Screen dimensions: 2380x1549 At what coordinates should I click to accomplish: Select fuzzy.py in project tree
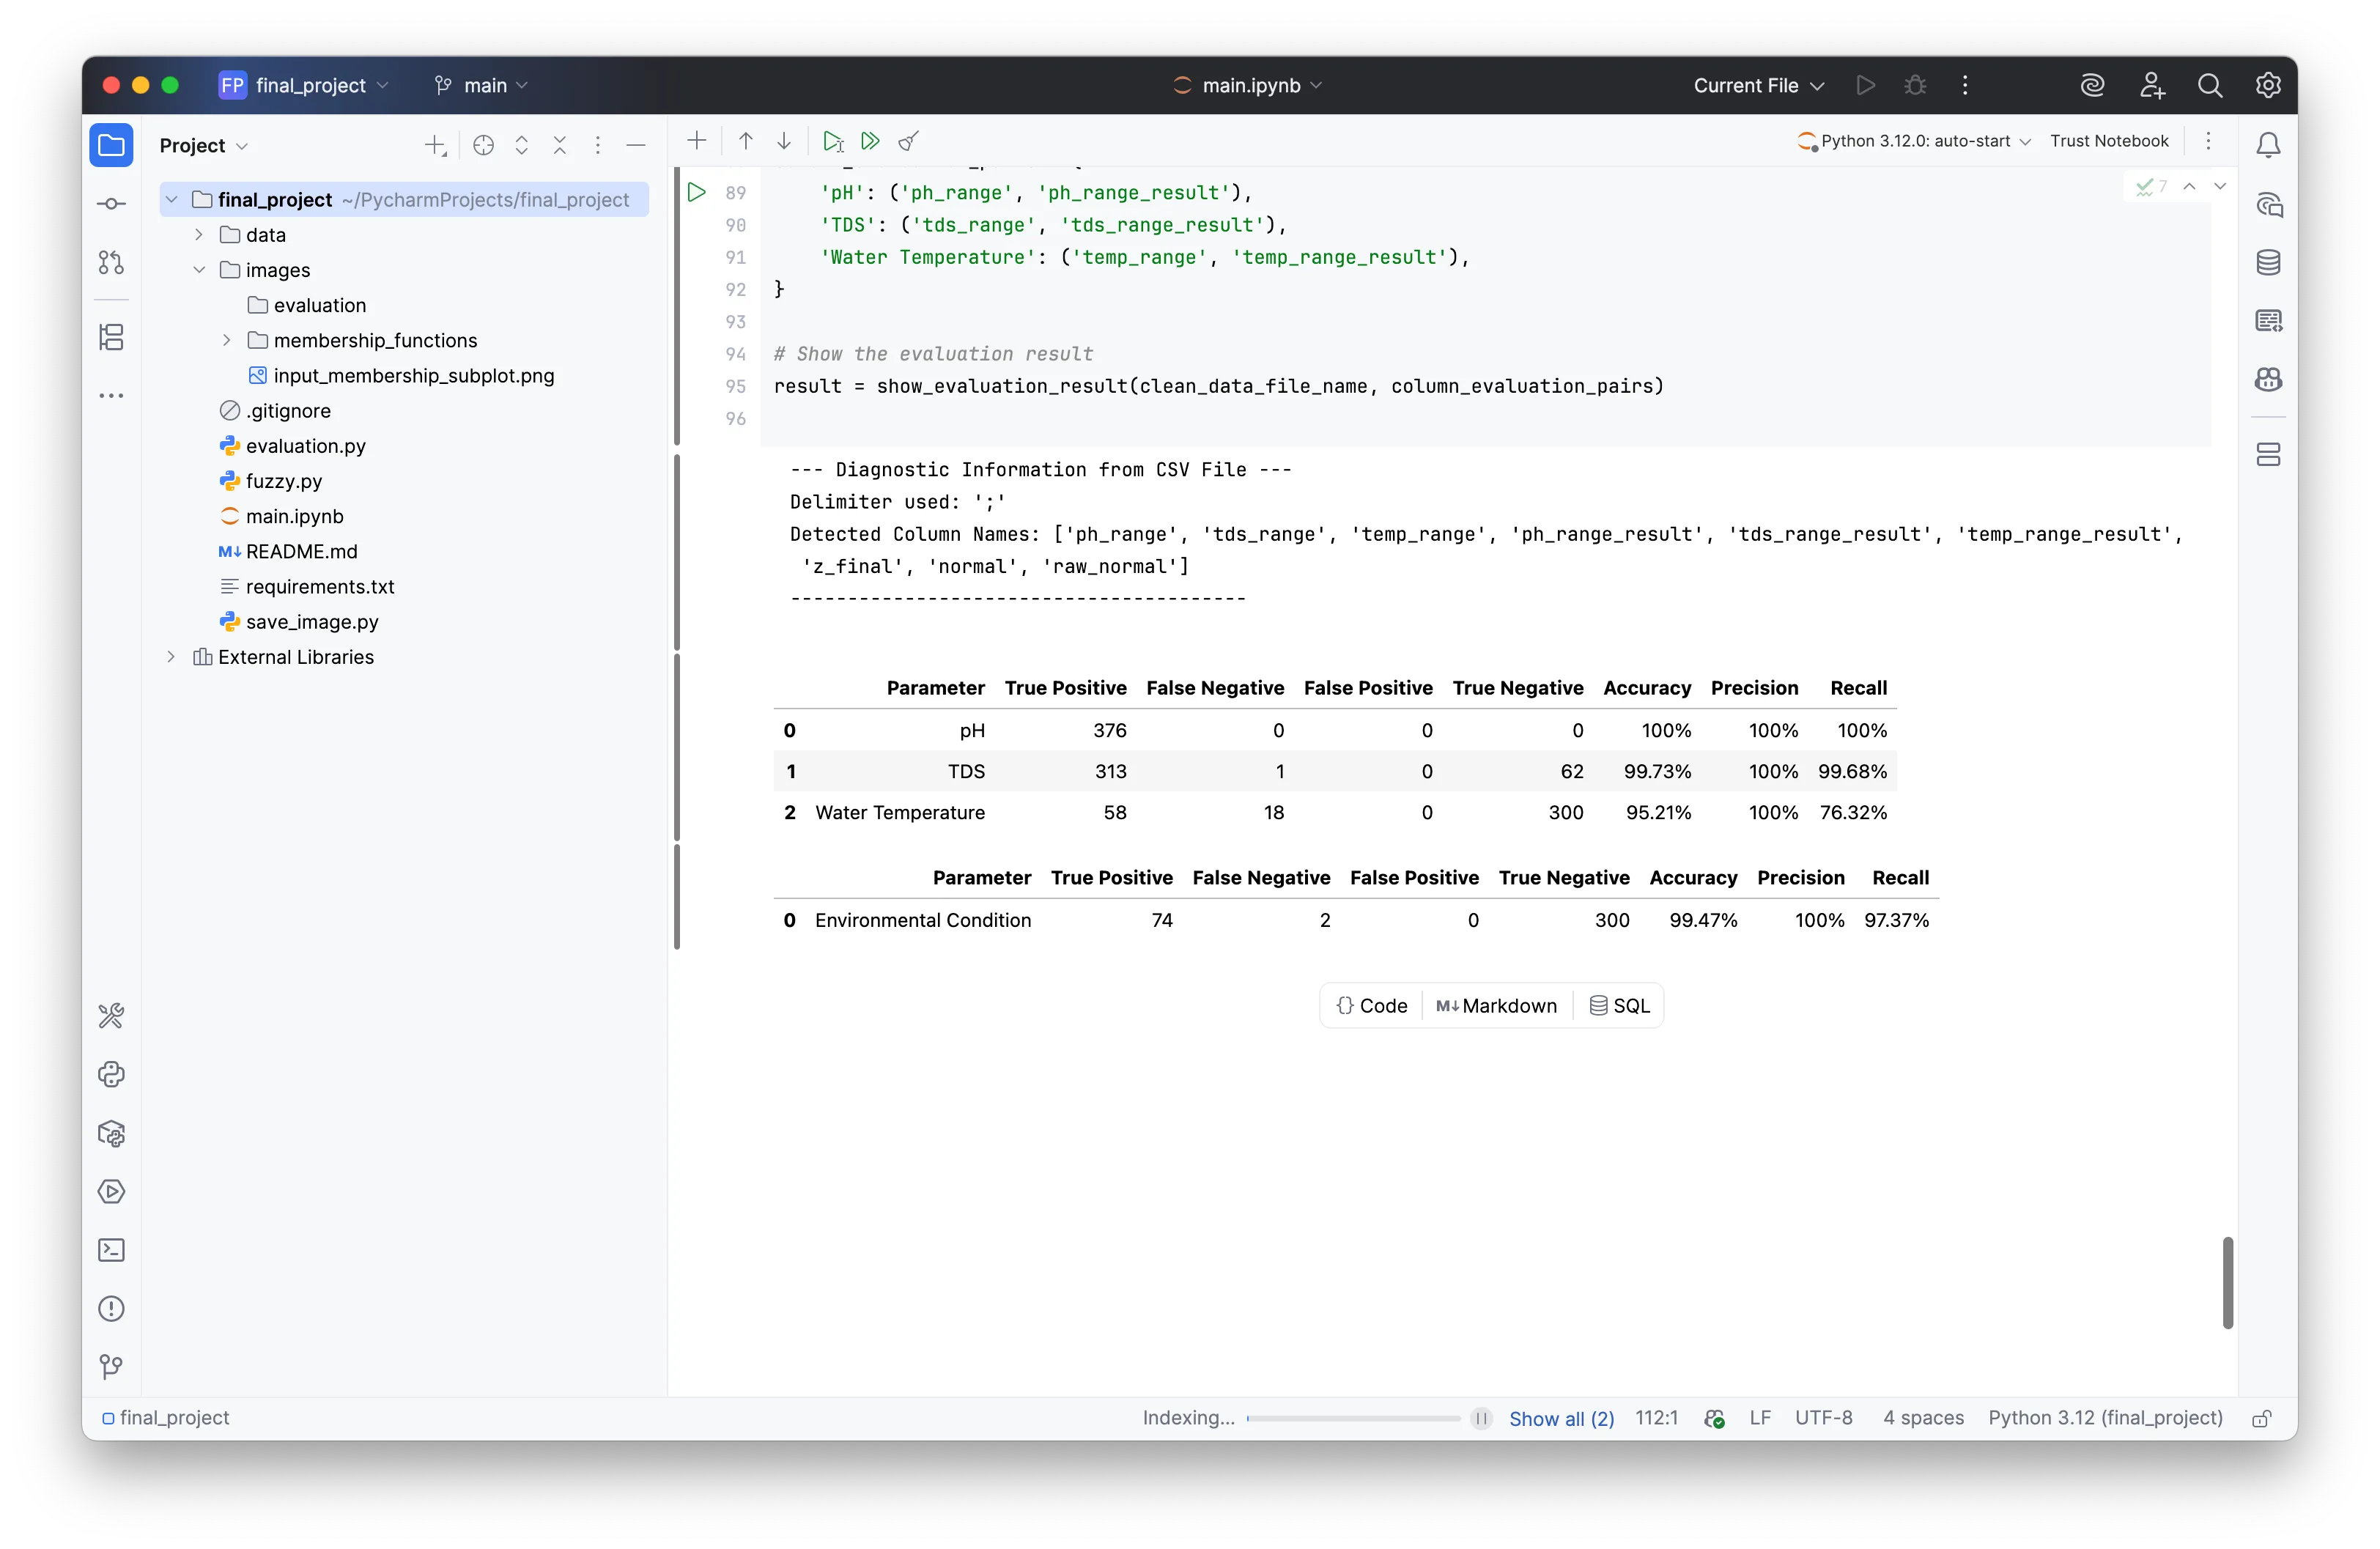283,481
